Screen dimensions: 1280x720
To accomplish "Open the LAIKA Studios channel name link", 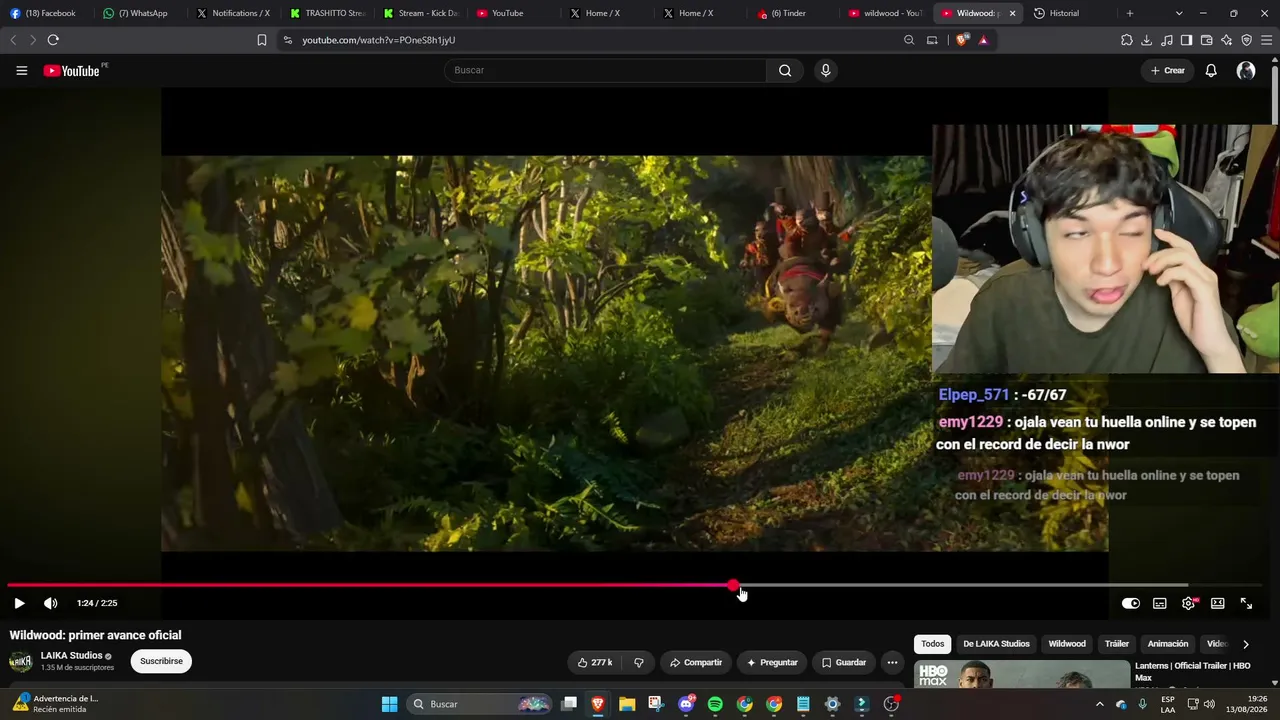I will coord(72,655).
